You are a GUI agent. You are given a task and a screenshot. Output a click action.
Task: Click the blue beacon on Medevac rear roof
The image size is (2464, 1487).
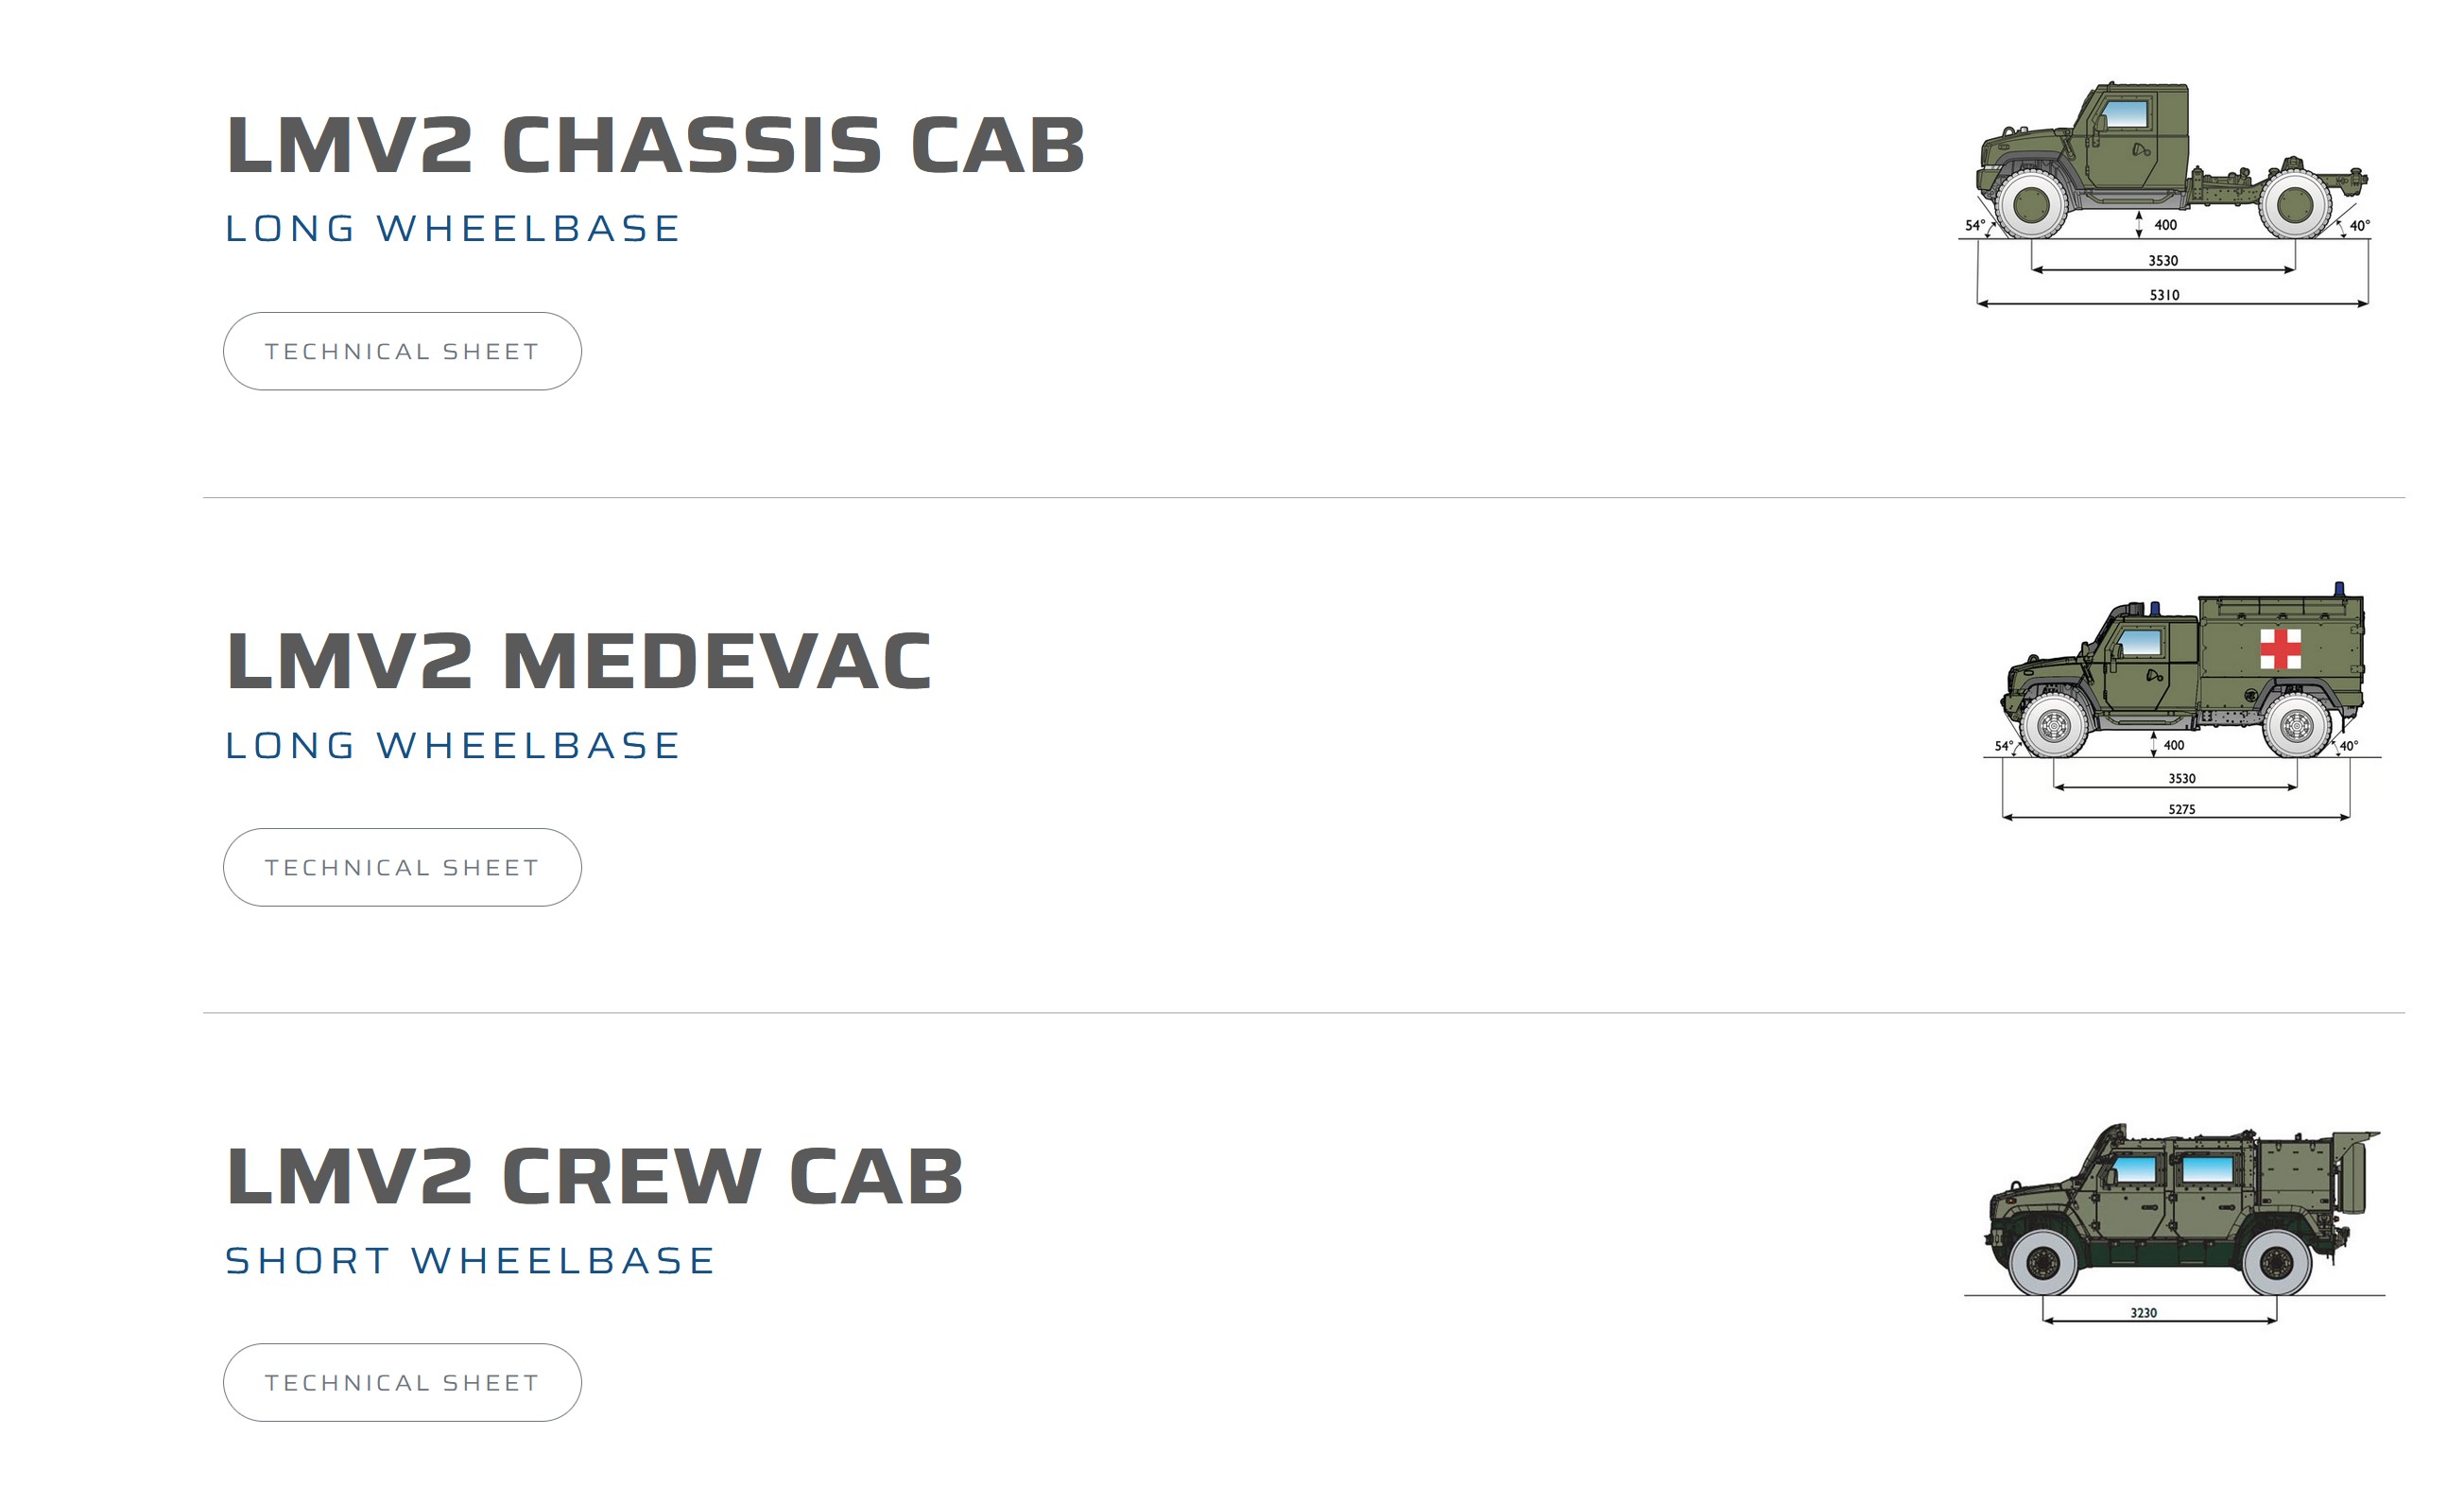coord(2339,589)
